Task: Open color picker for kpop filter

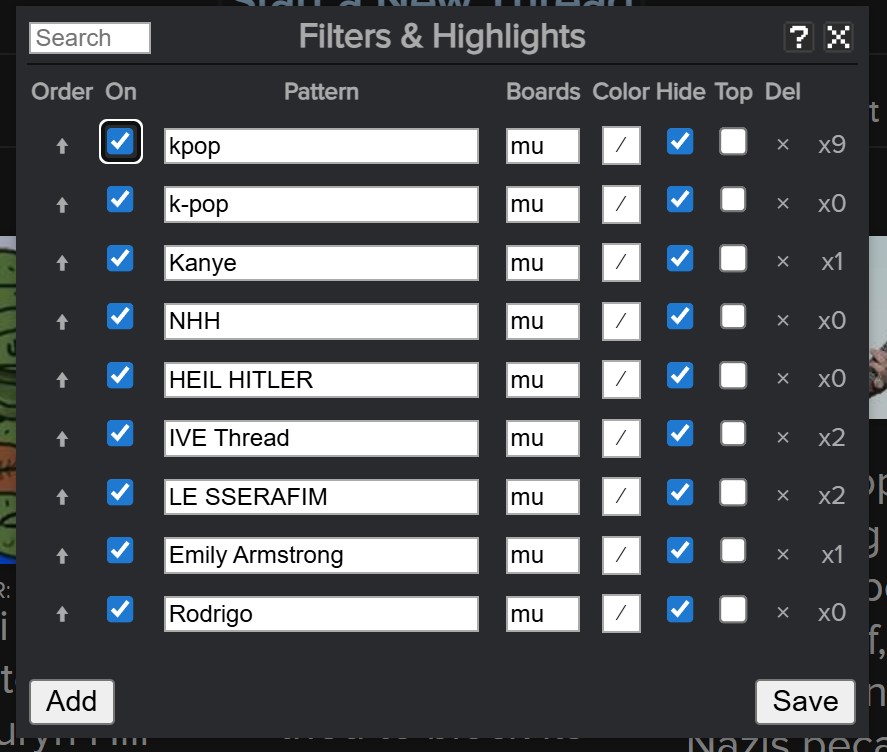Action: (x=621, y=145)
